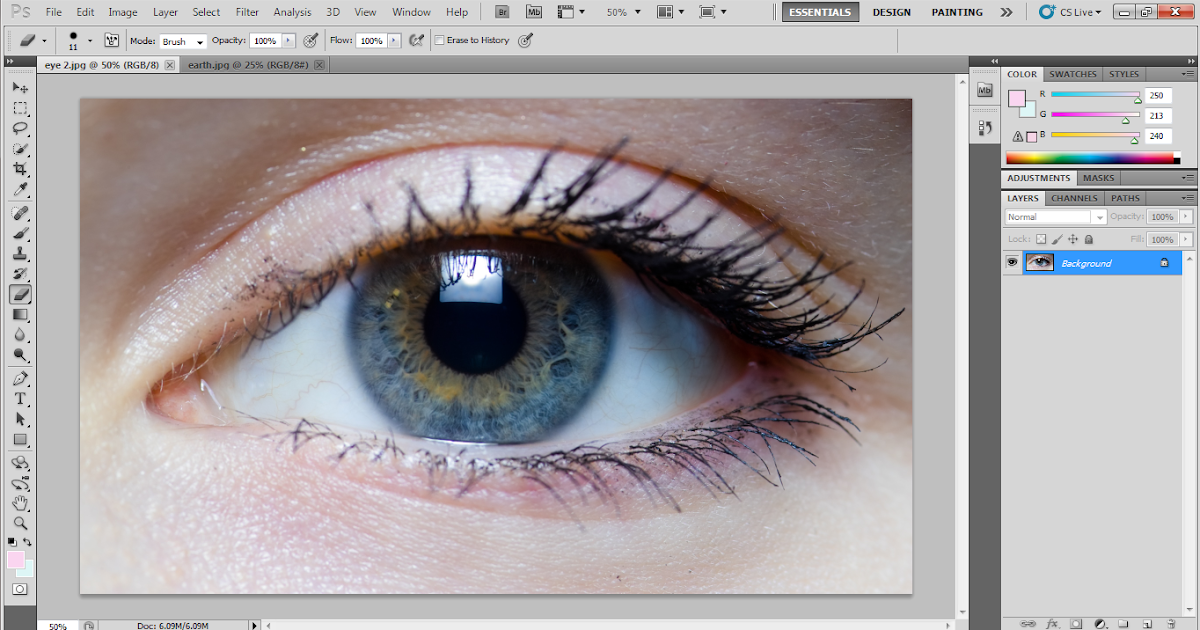
Task: Launch Adobe Bridge from the application bar
Action: 502,12
